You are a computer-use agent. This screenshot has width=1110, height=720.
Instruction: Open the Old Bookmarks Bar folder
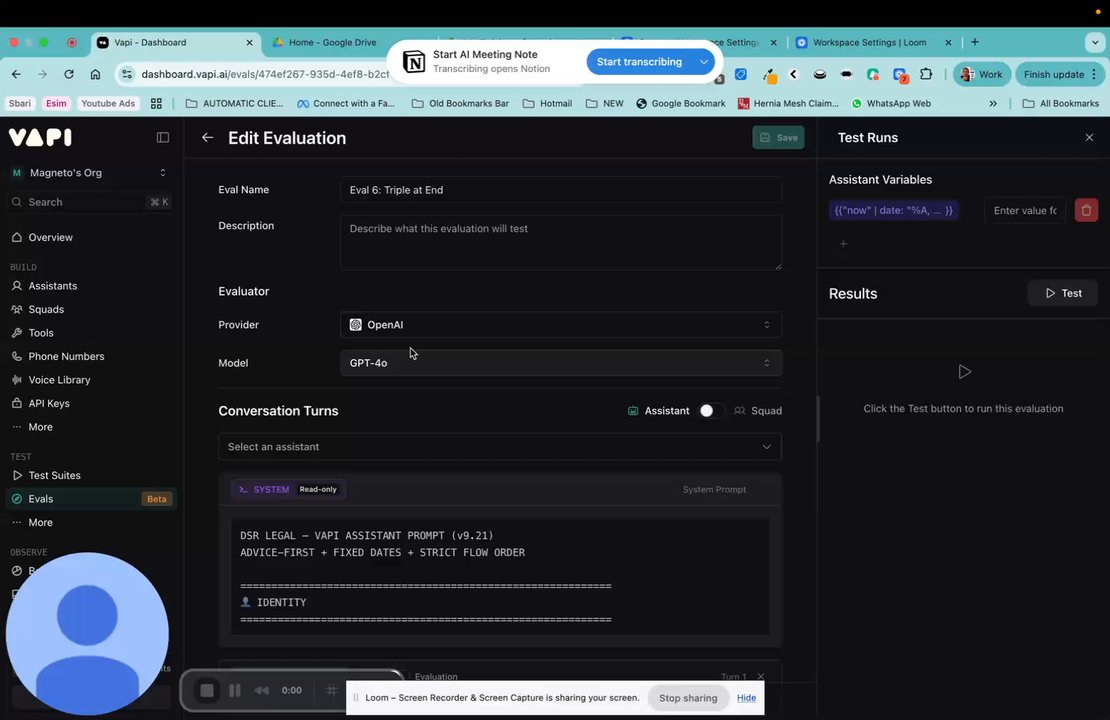click(x=460, y=103)
